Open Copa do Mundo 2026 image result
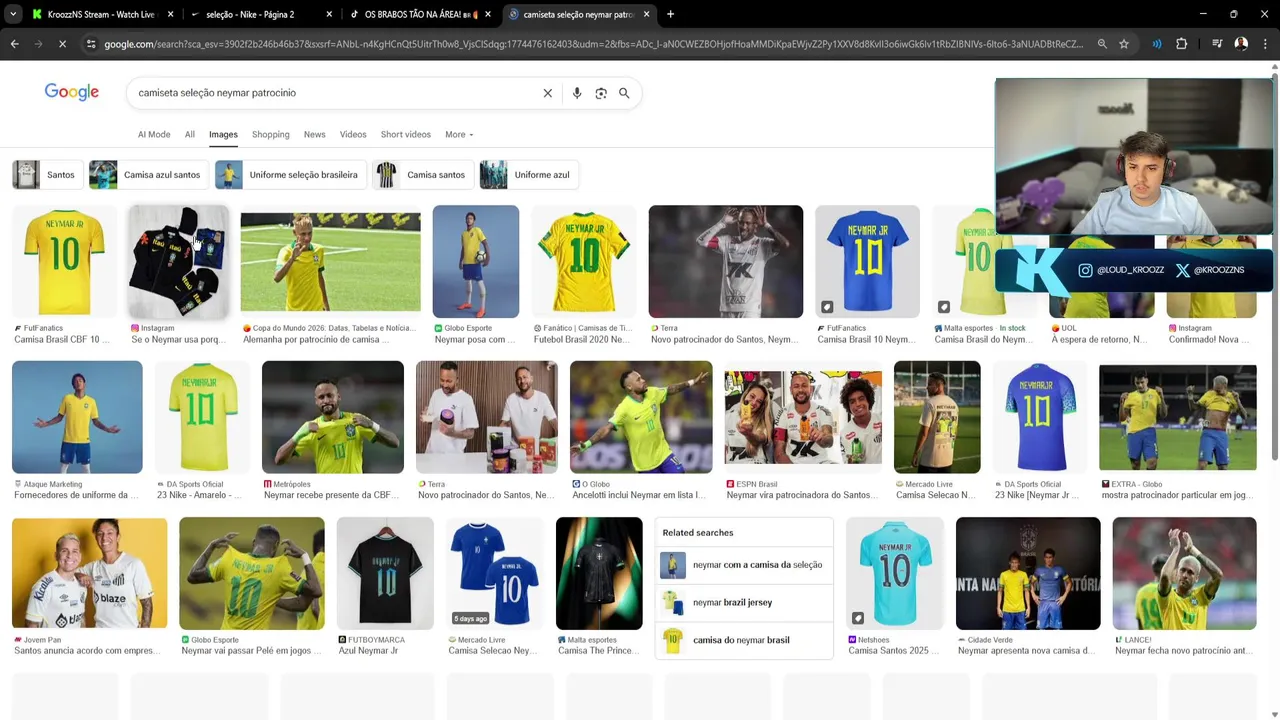Image resolution: width=1280 pixels, height=720 pixels. point(330,261)
